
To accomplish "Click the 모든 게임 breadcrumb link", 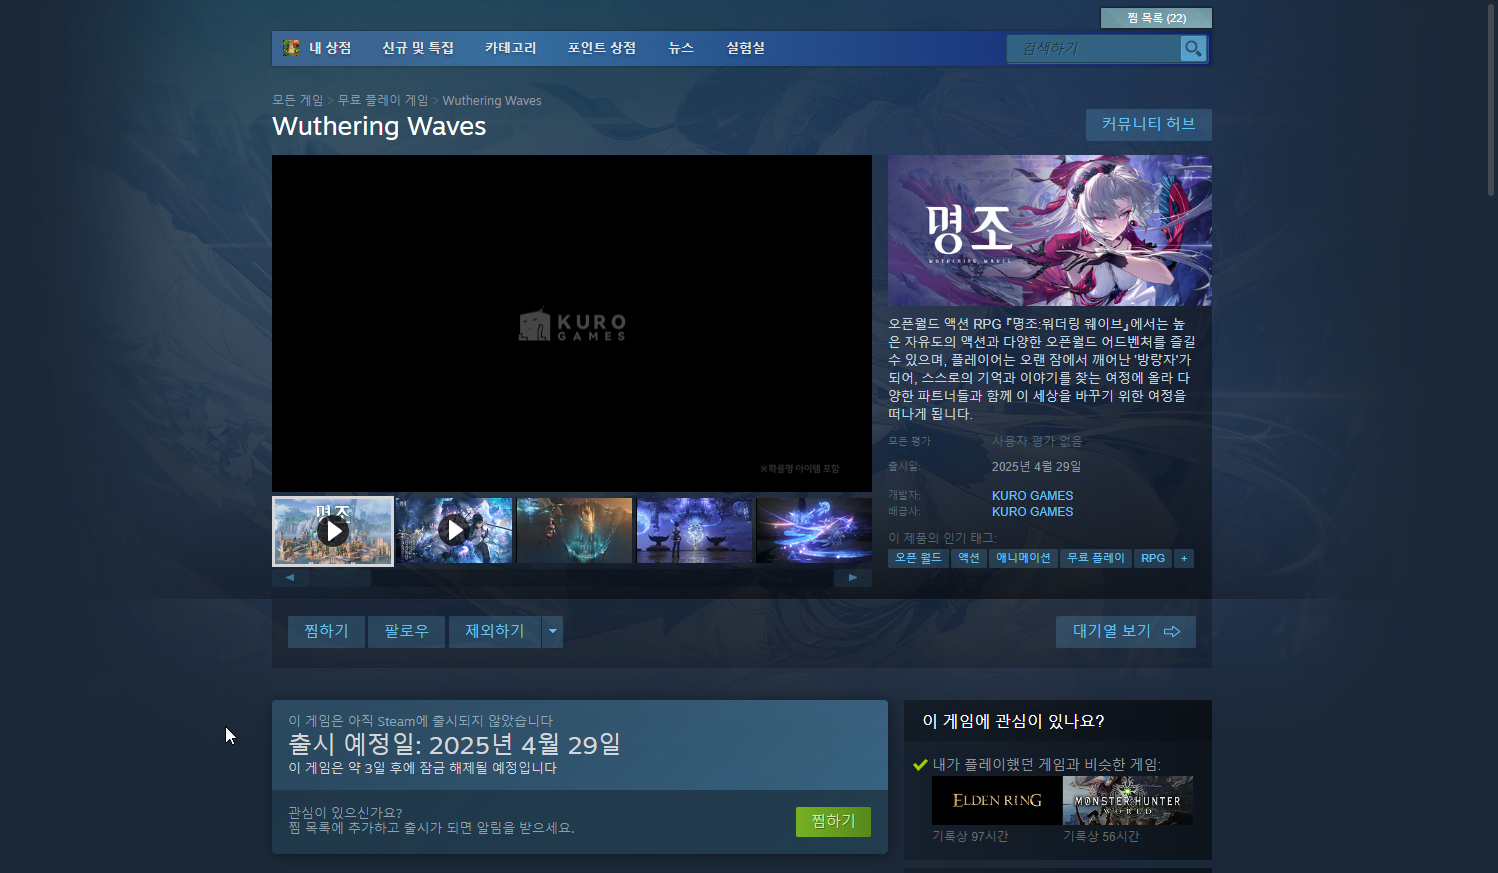I will click(298, 100).
